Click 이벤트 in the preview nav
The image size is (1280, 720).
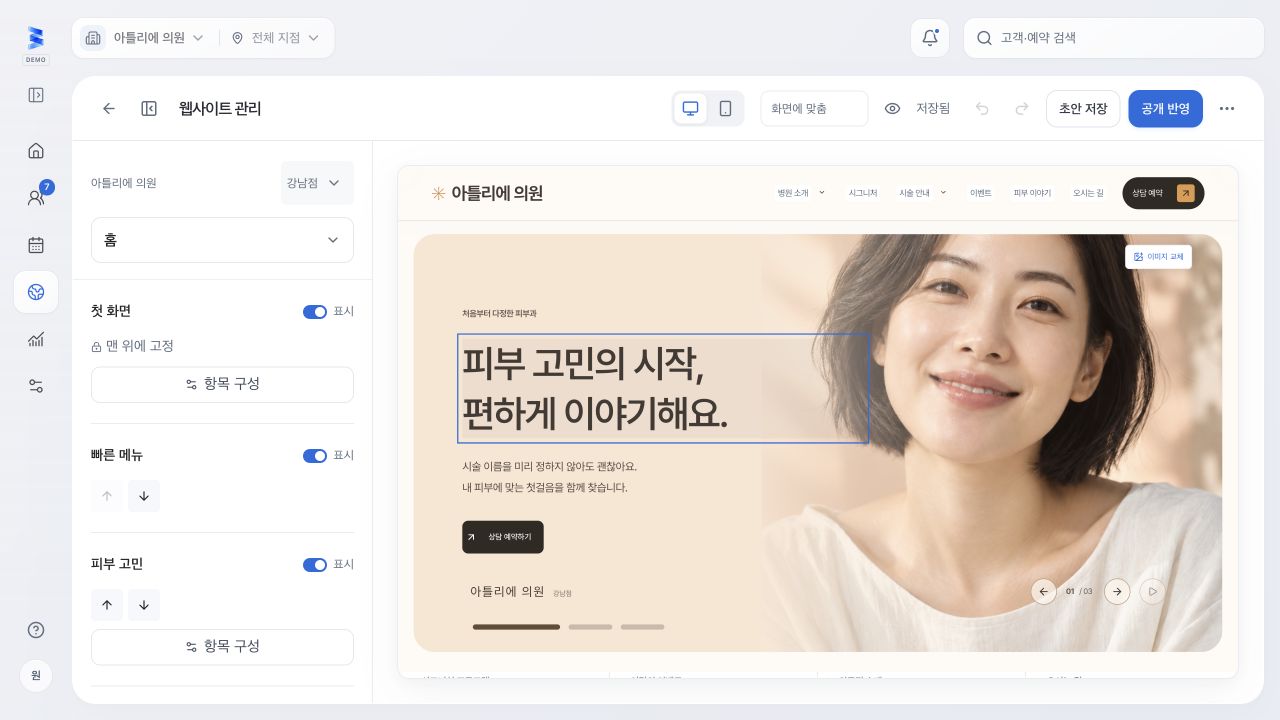[980, 193]
